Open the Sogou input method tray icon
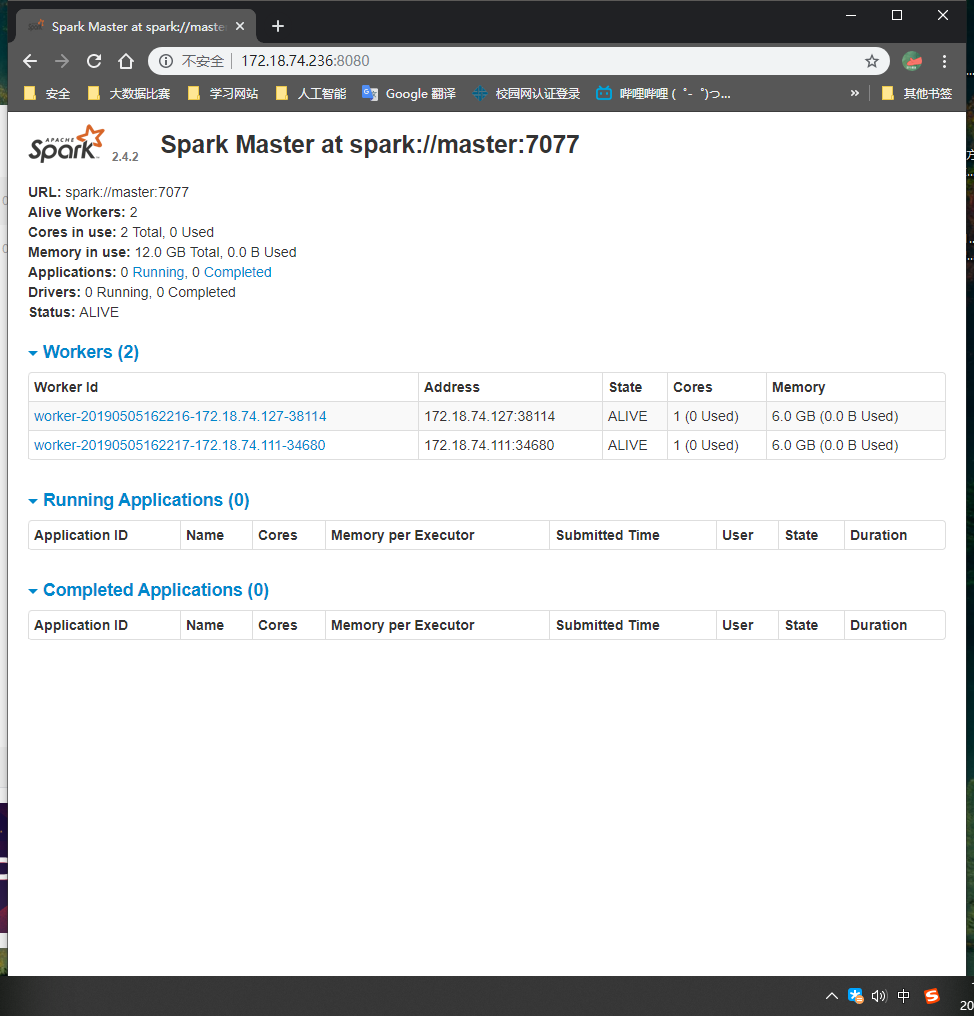This screenshot has height=1016, width=974. click(932, 996)
